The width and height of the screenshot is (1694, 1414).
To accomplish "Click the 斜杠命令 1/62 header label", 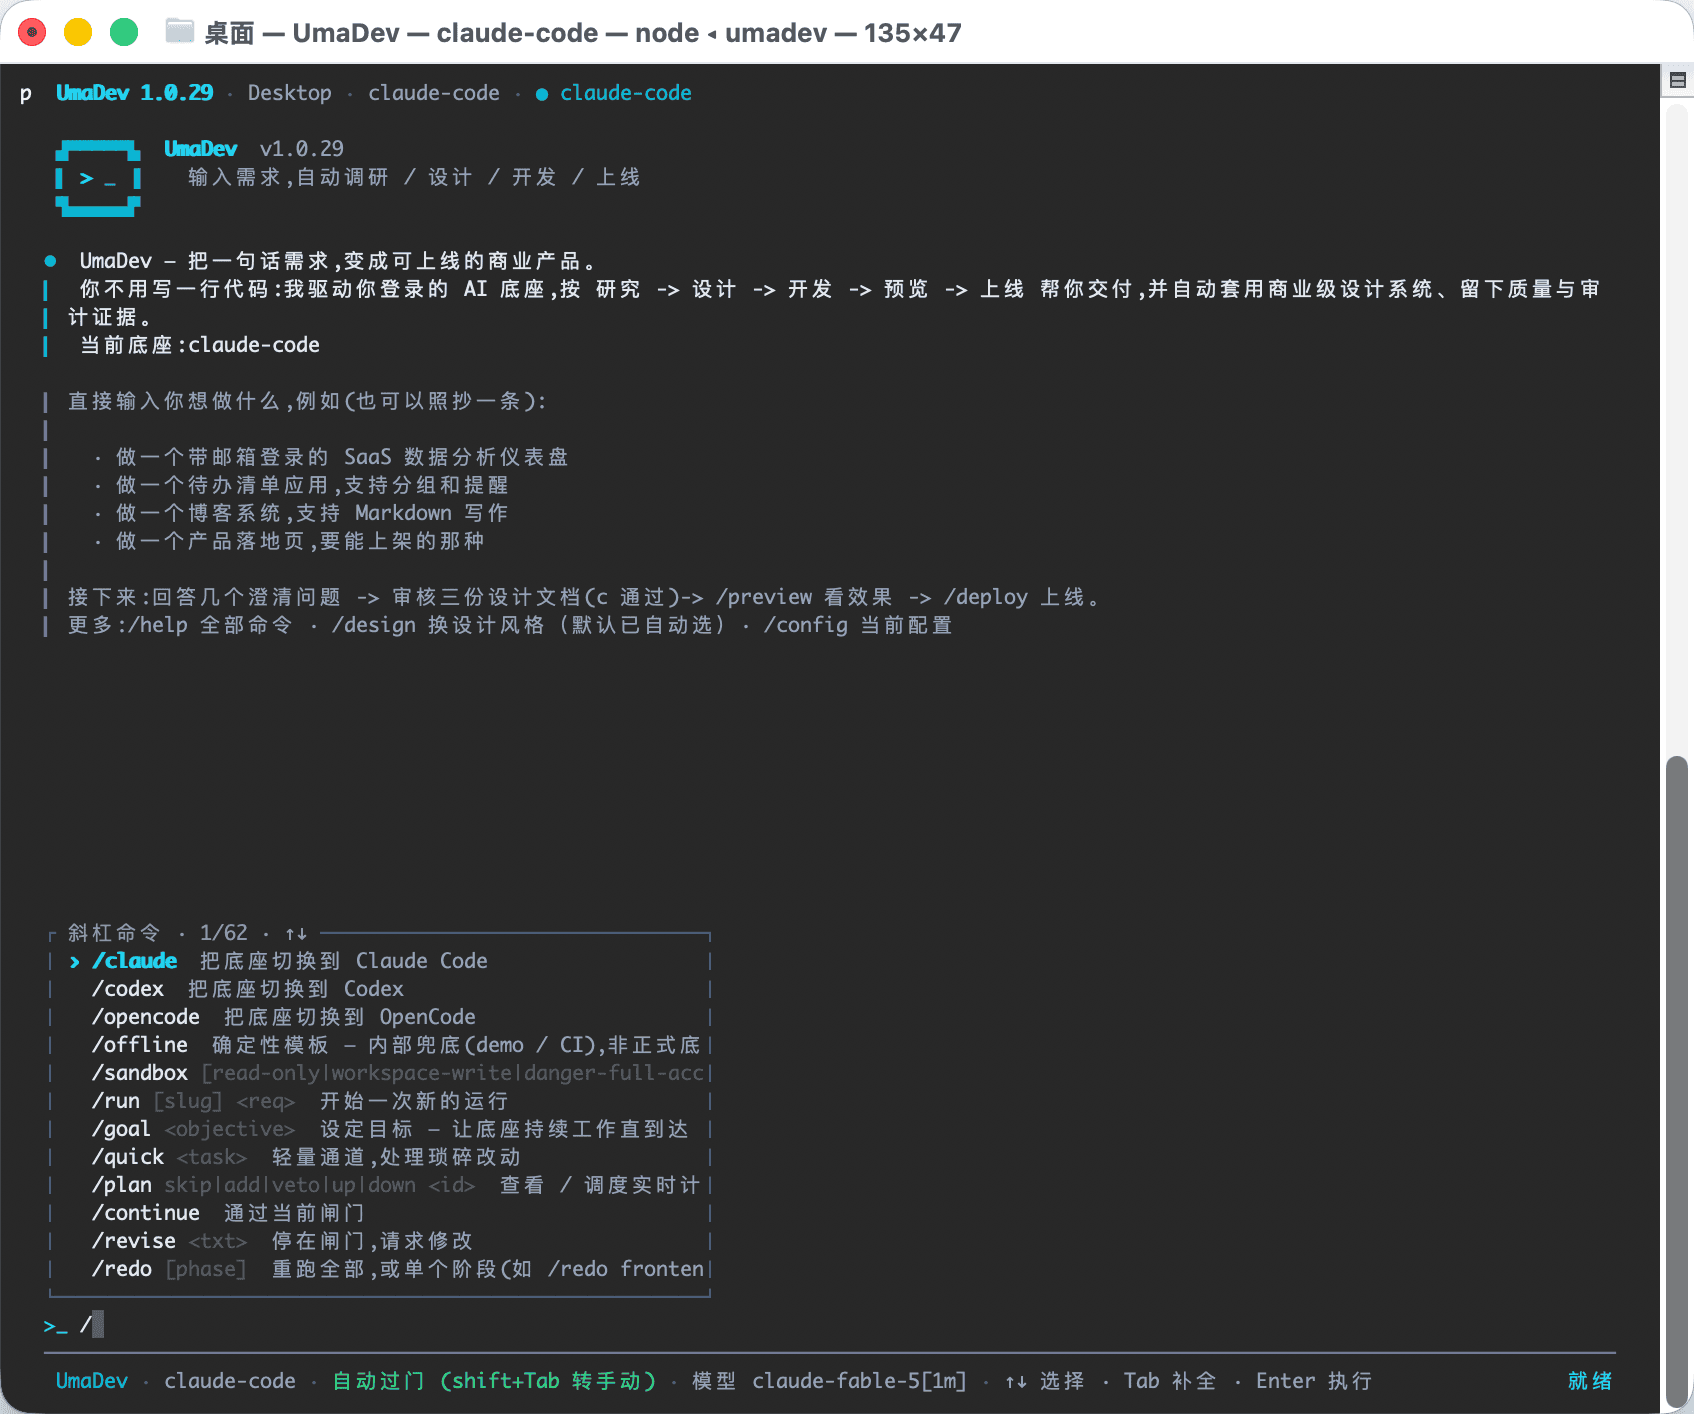I will [x=158, y=933].
